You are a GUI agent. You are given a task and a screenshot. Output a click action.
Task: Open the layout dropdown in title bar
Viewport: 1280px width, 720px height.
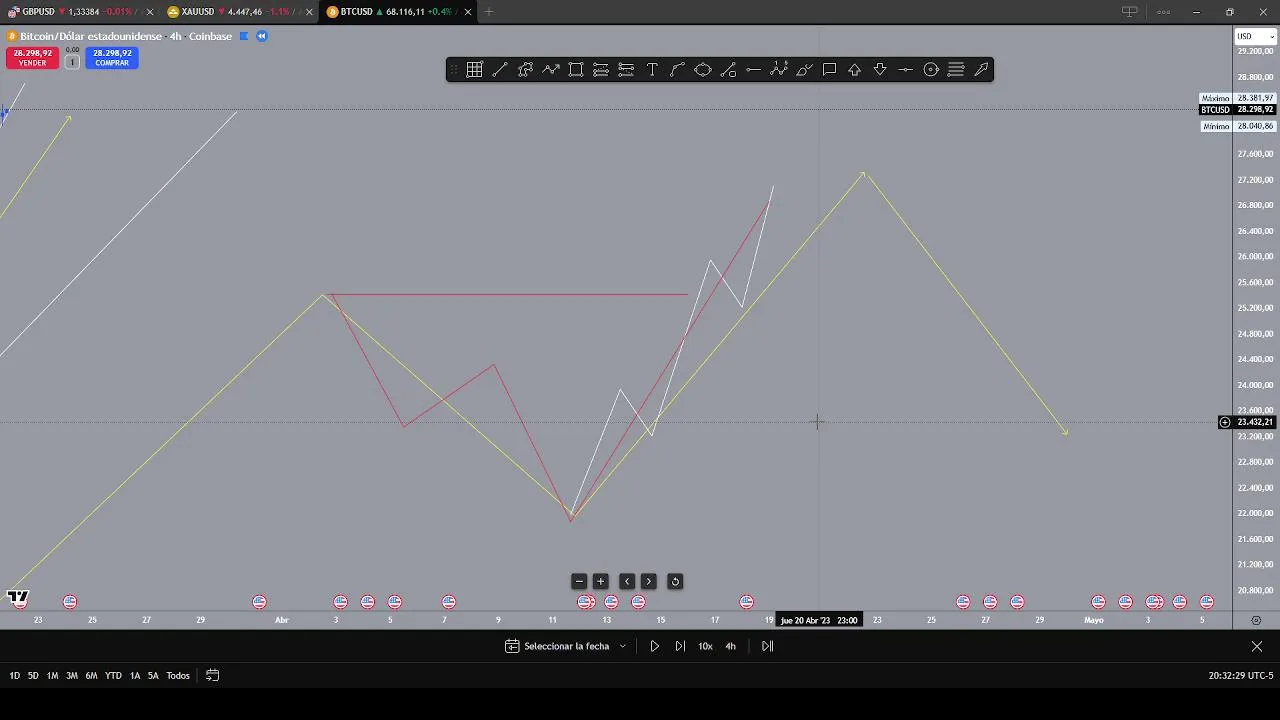coord(1130,12)
